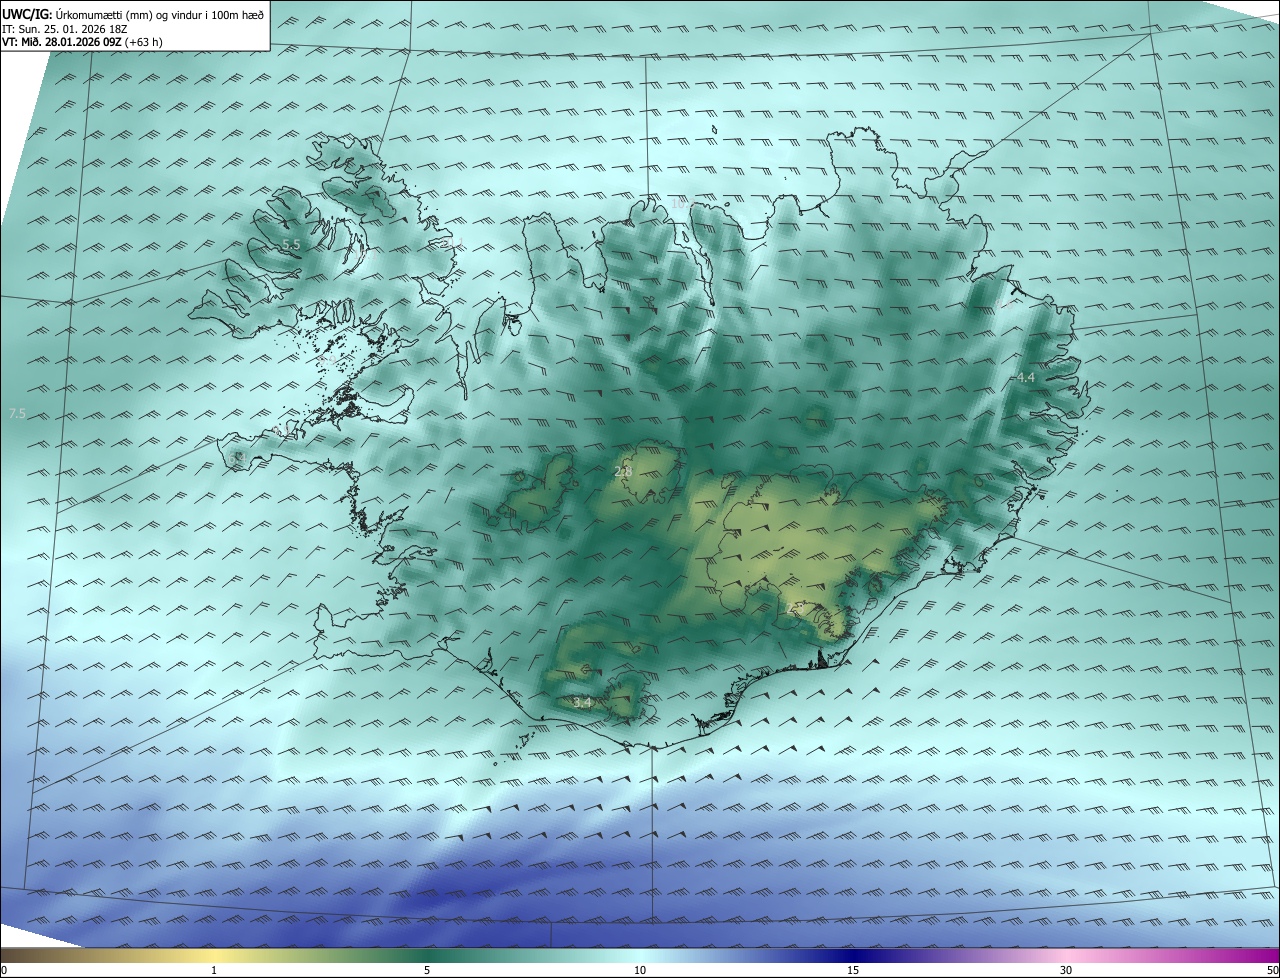Click the 'VT: Mið. 28.01.2026 09Z (+63 h)' line
Image resolution: width=1280 pixels, height=978 pixels.
pyautogui.click(x=82, y=42)
